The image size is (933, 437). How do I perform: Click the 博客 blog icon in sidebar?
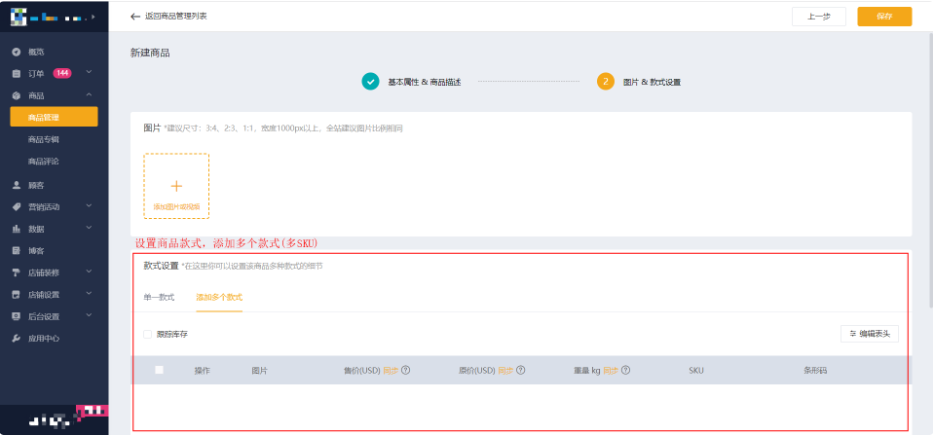[x=16, y=250]
